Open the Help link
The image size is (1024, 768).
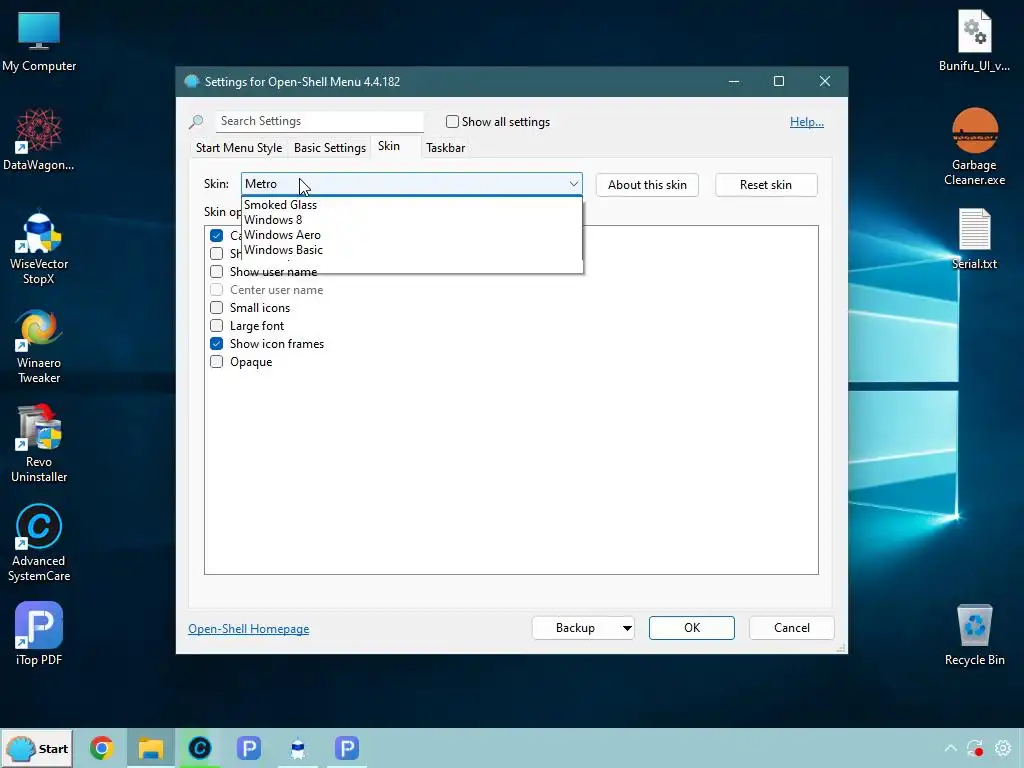pyautogui.click(x=807, y=122)
